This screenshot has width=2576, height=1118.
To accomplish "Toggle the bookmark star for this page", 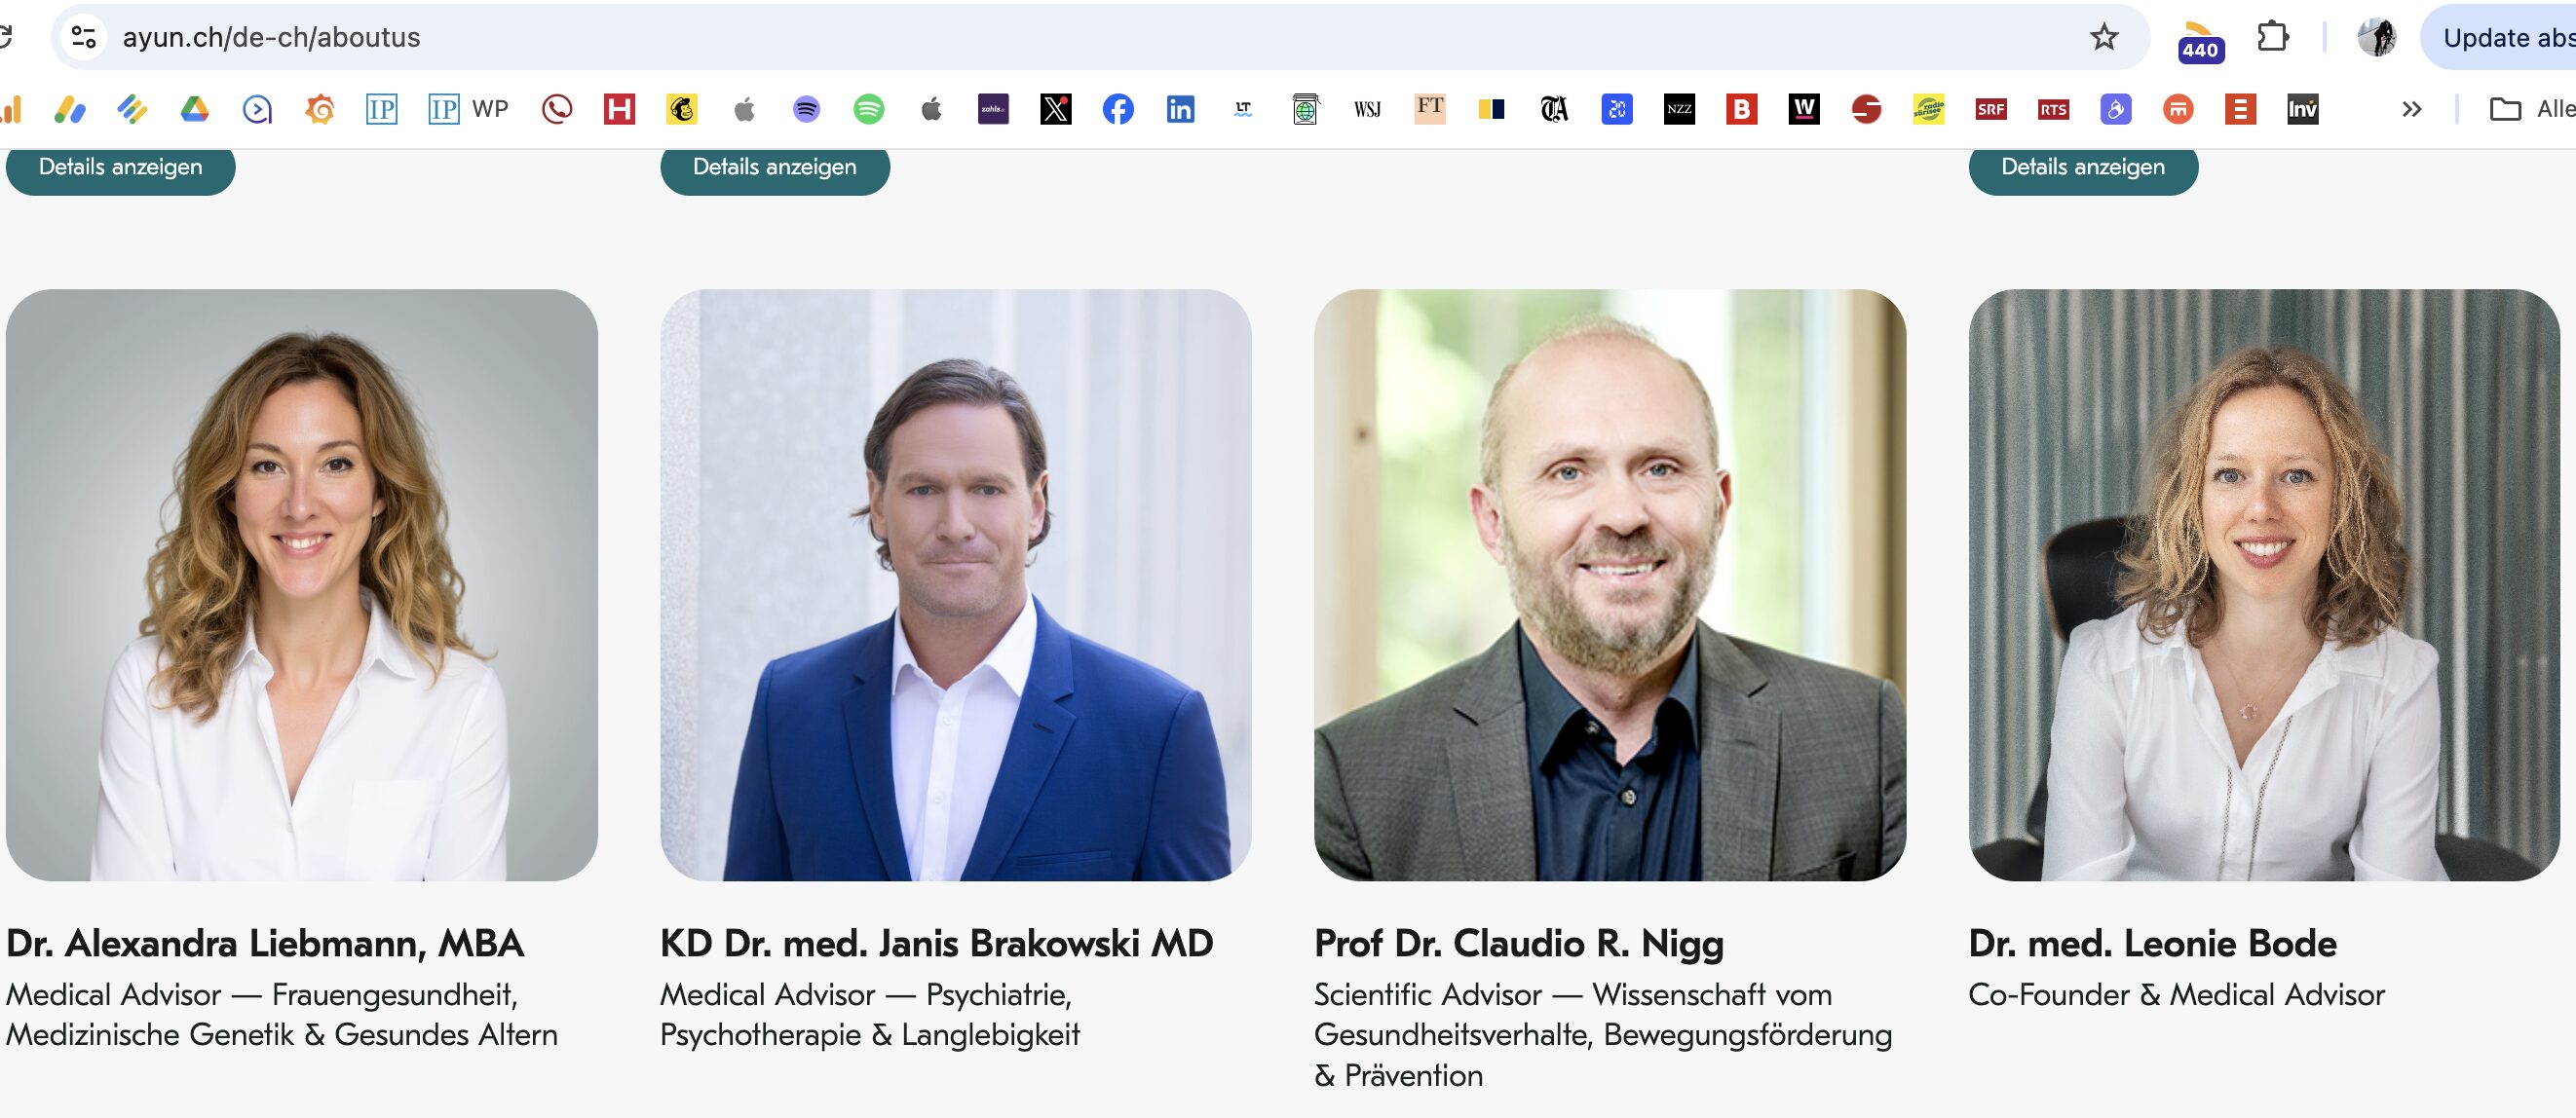I will (x=2104, y=37).
